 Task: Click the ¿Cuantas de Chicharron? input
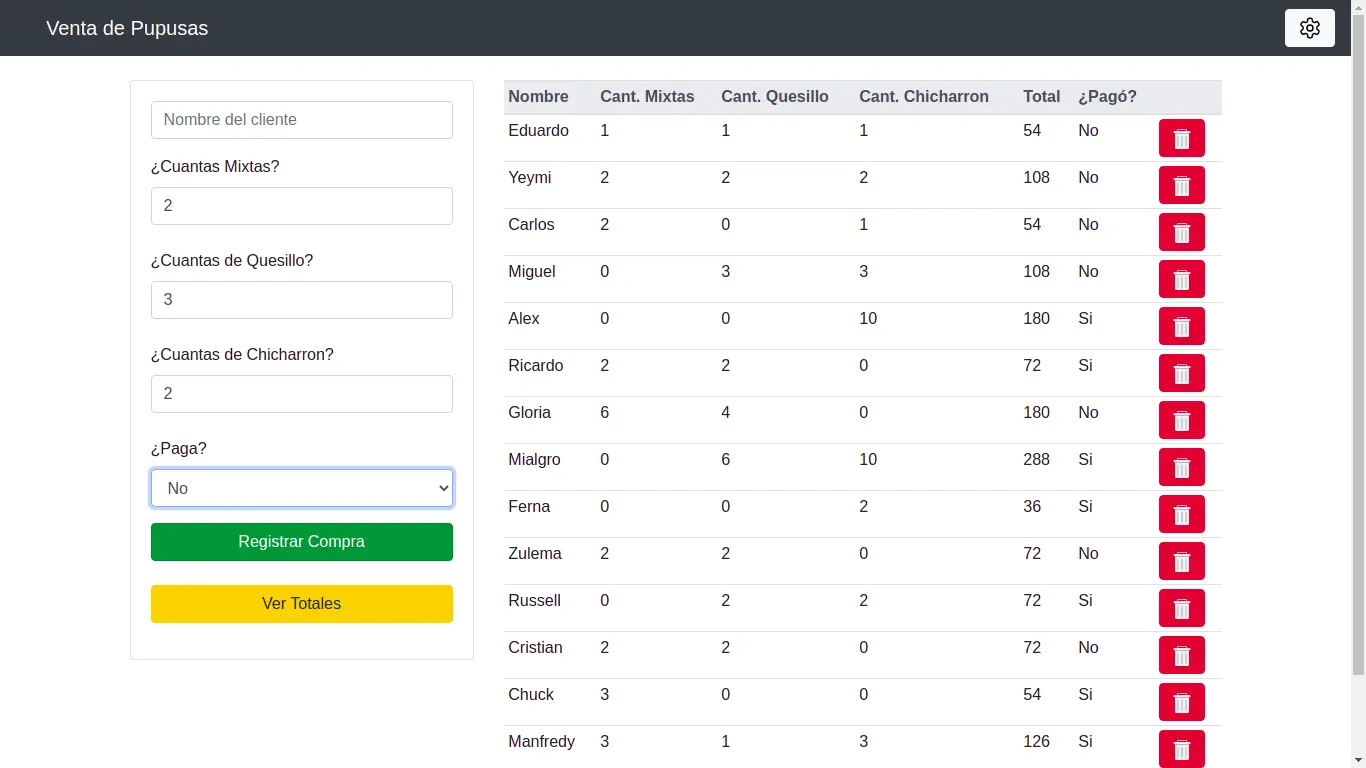[301, 394]
